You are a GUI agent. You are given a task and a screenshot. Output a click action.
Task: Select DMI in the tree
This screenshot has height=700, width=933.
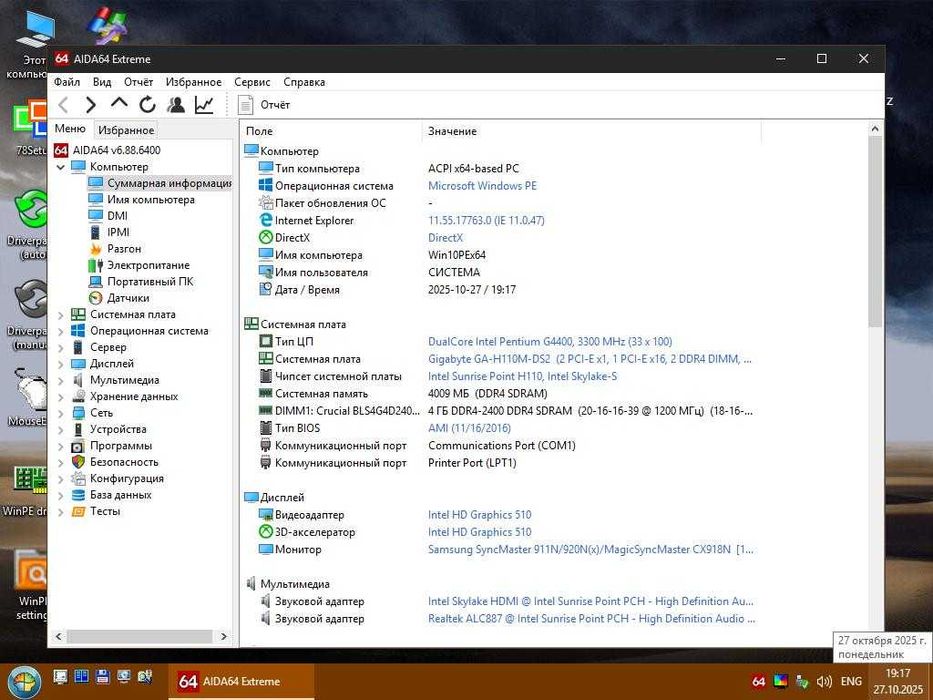[x=117, y=215]
